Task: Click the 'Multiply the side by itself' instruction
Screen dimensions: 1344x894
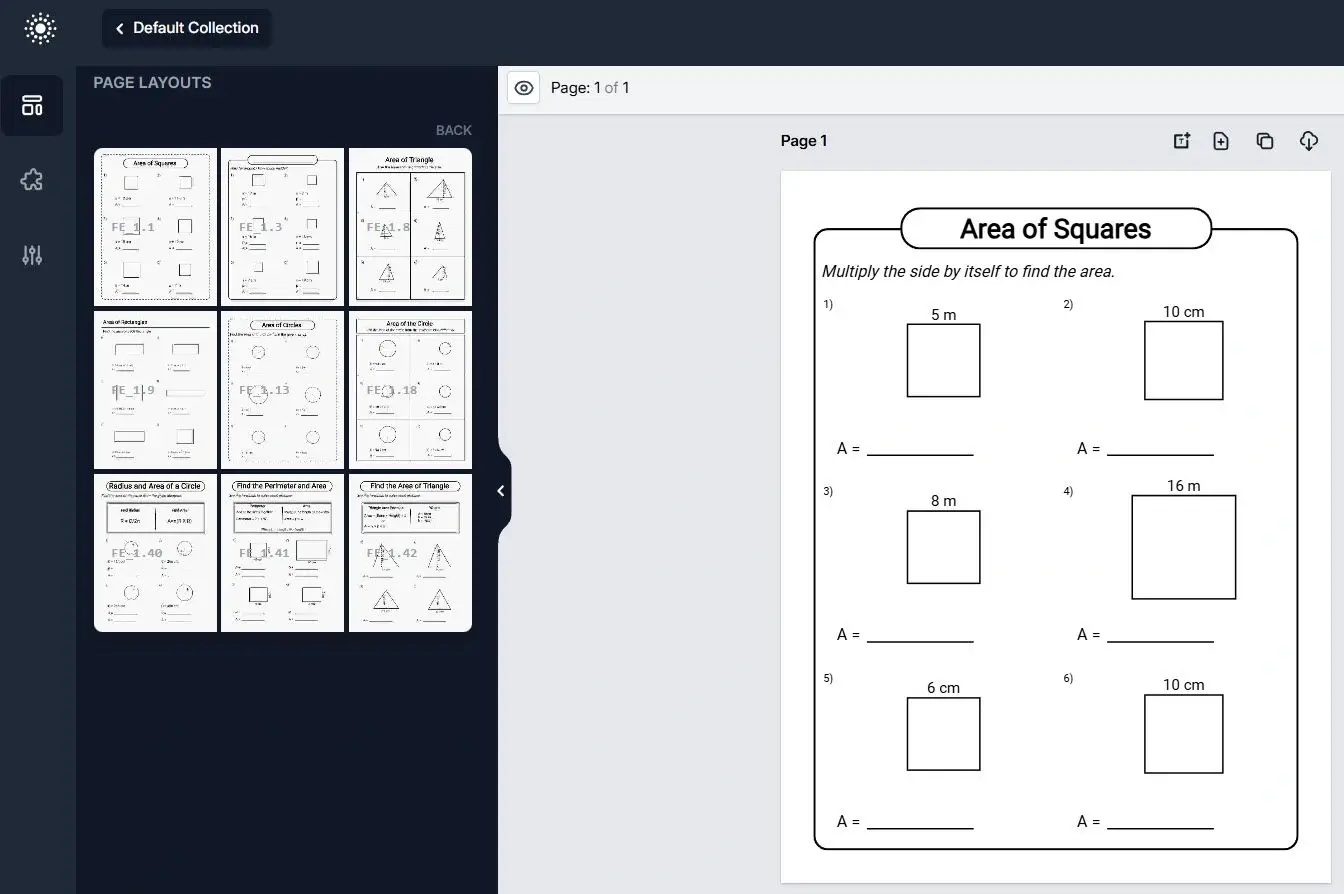Action: point(968,272)
